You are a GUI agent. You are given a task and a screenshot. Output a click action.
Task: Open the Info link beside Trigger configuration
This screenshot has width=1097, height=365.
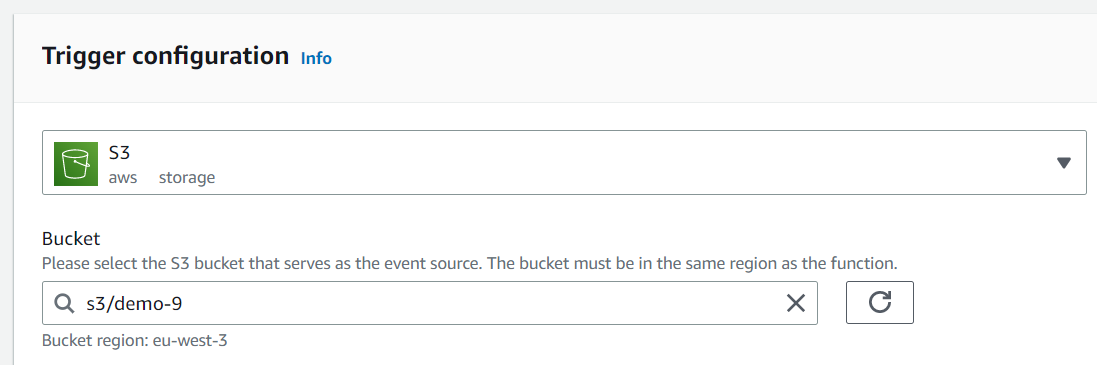pyautogui.click(x=316, y=58)
